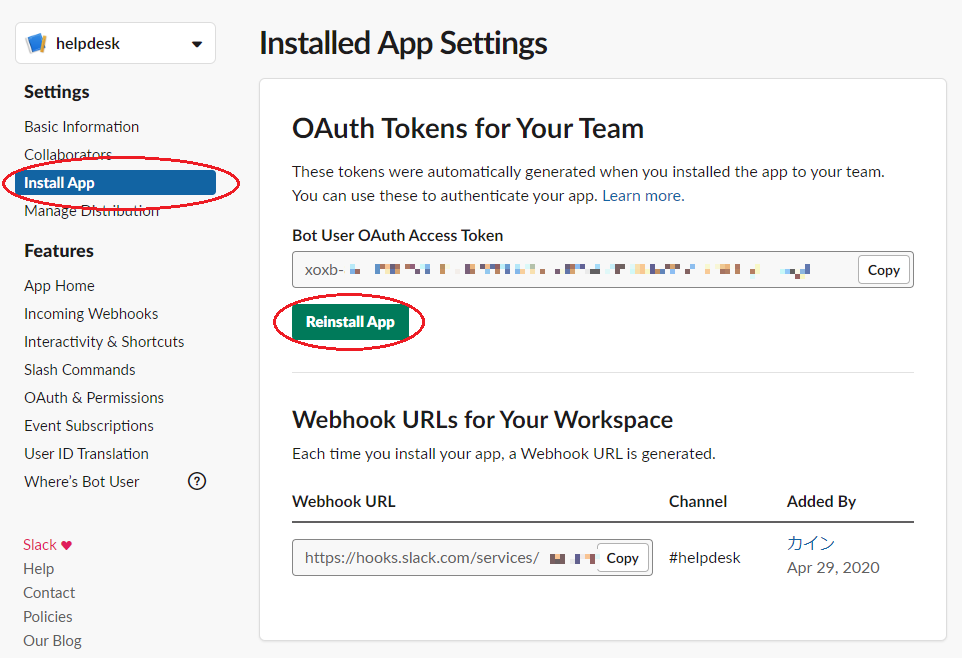Open help icon beside Where's Bot User

coord(197,481)
